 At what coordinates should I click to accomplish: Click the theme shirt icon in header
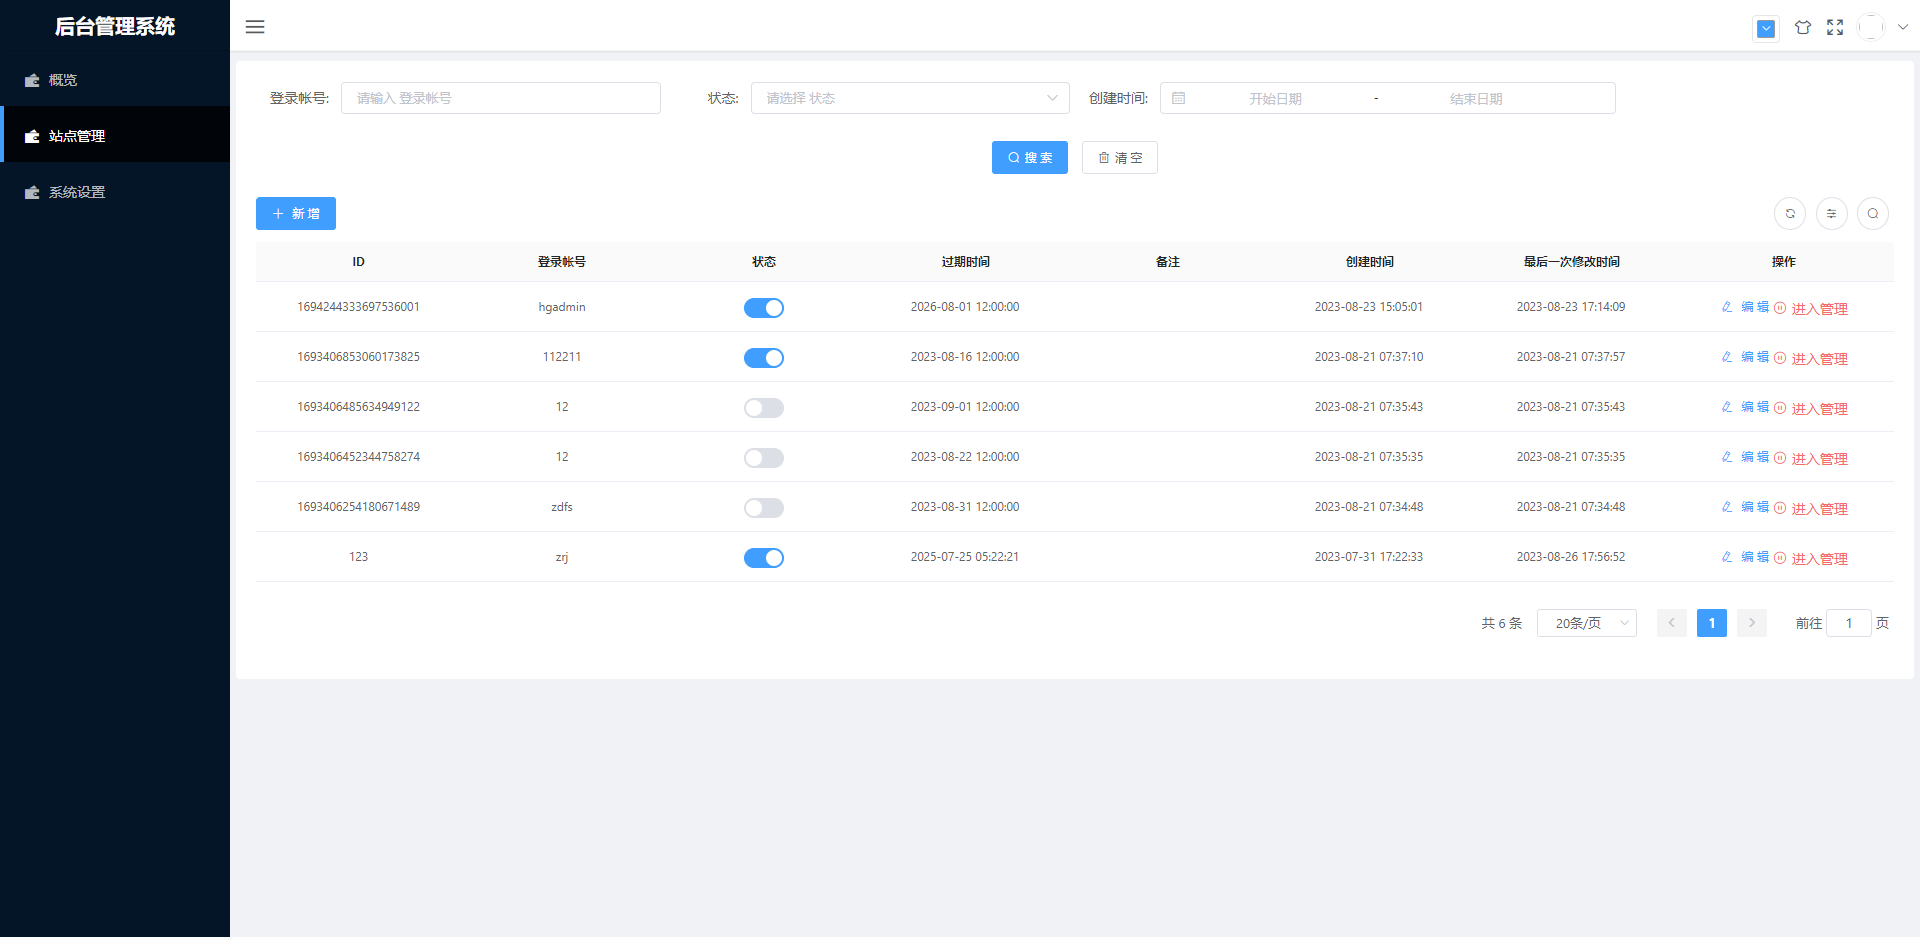click(1802, 28)
